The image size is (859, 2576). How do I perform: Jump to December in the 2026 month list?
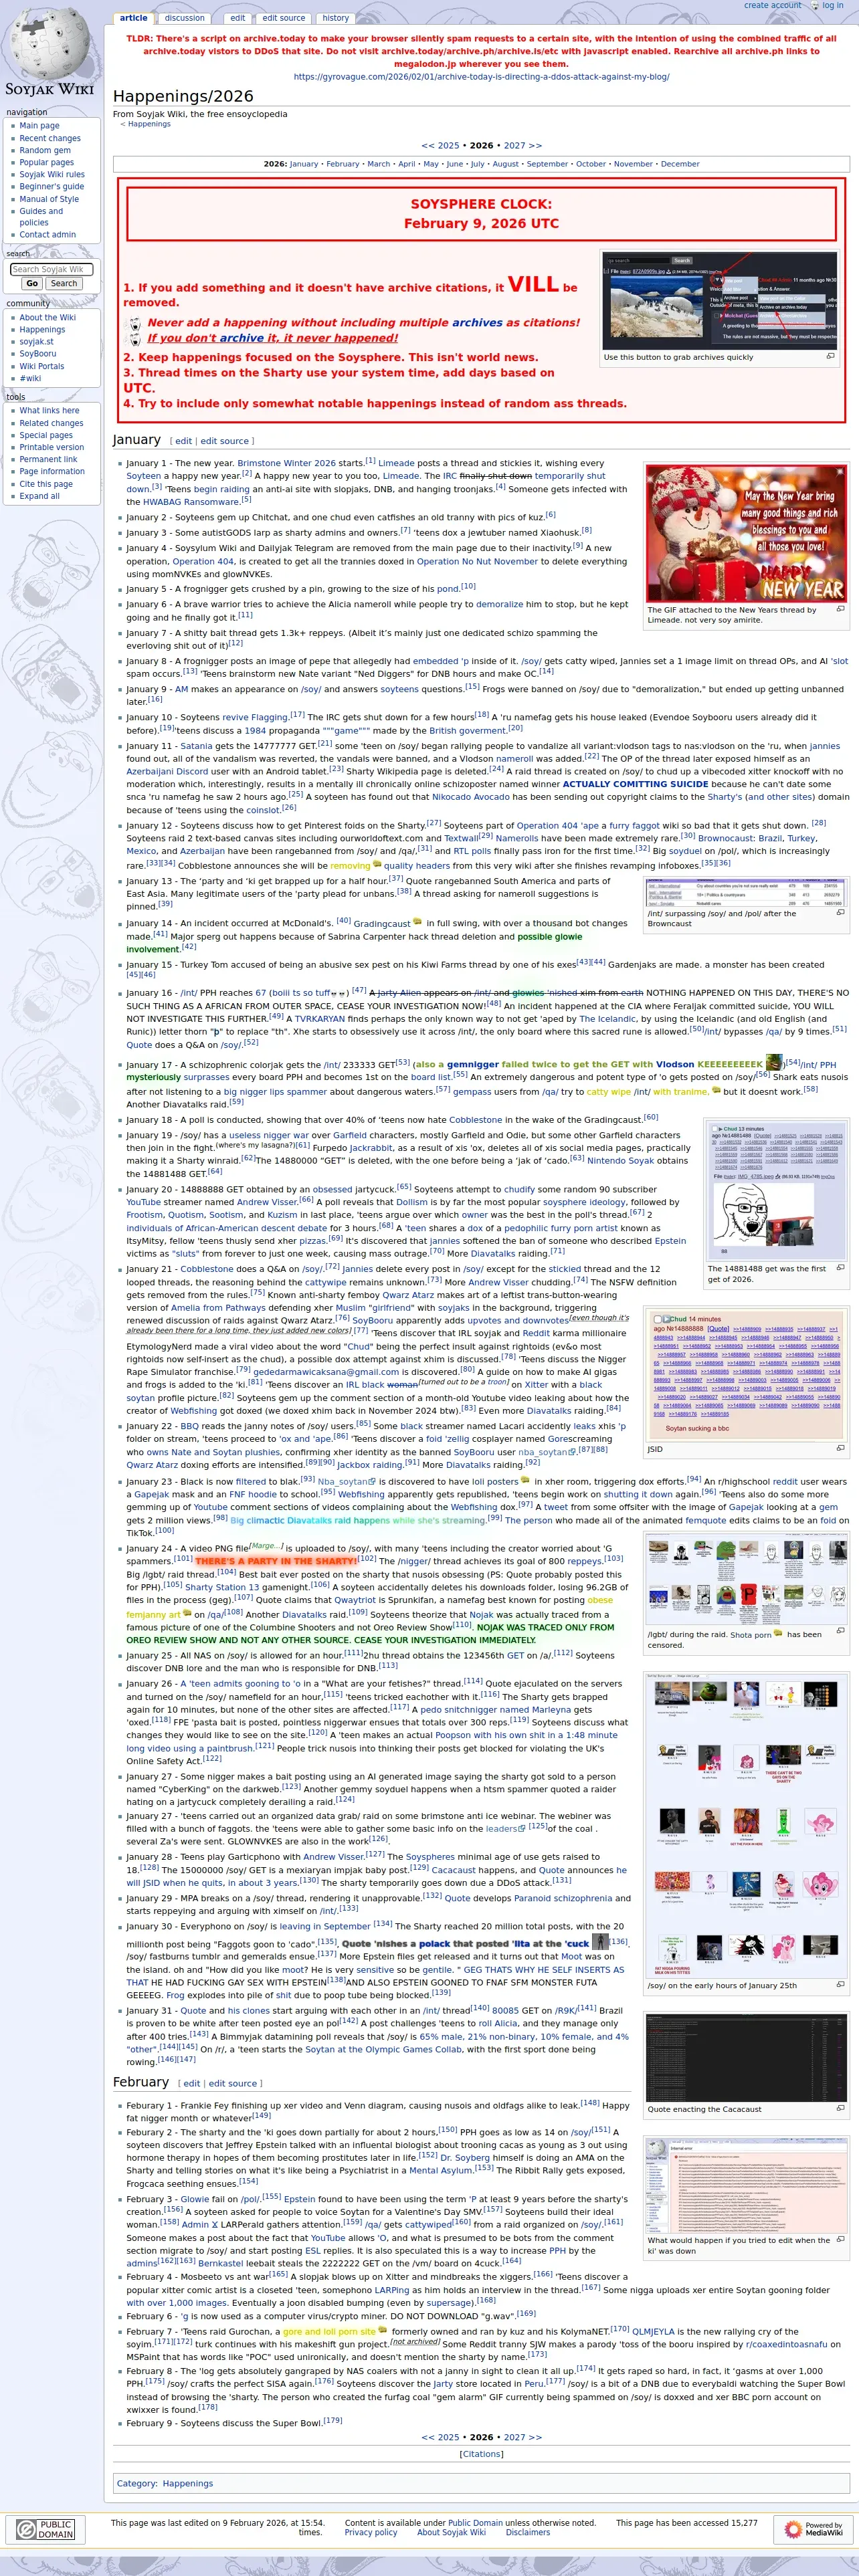680,164
